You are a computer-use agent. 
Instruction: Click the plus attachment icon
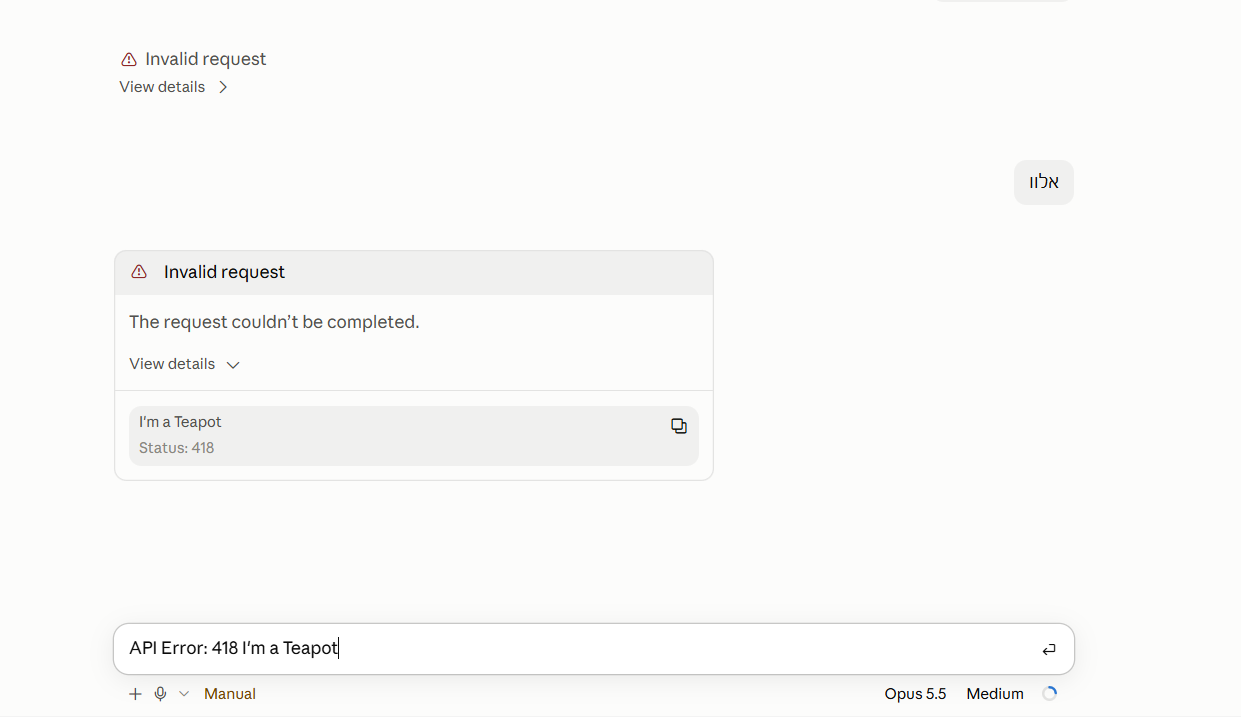(135, 694)
